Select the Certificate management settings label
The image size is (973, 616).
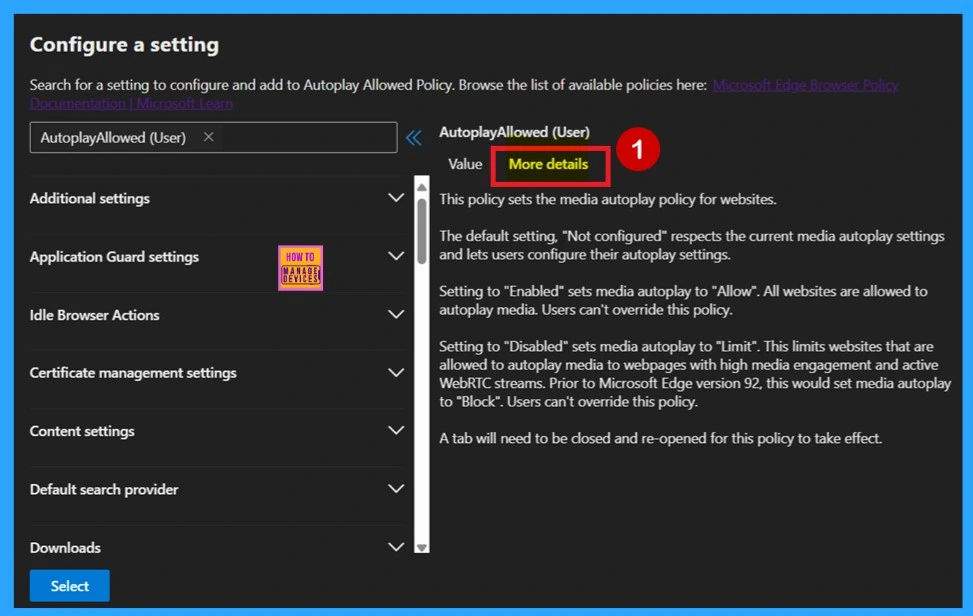point(133,373)
